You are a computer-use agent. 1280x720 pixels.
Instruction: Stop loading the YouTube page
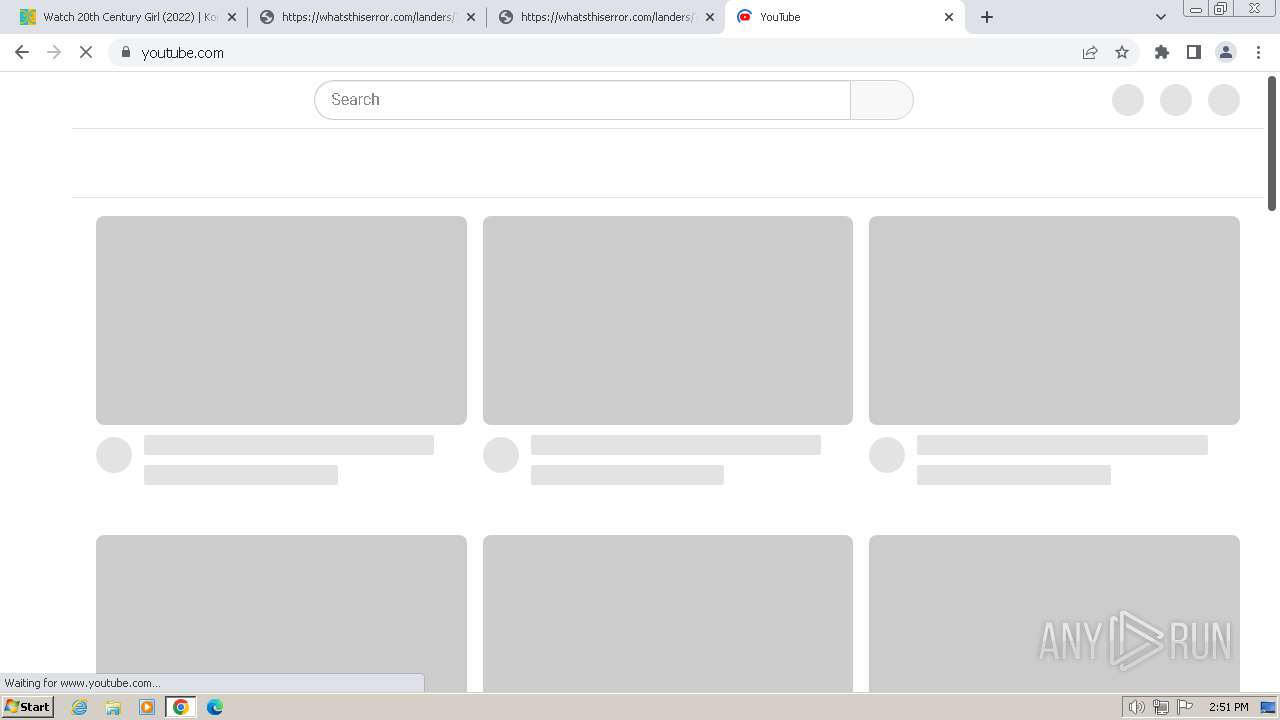(x=86, y=52)
